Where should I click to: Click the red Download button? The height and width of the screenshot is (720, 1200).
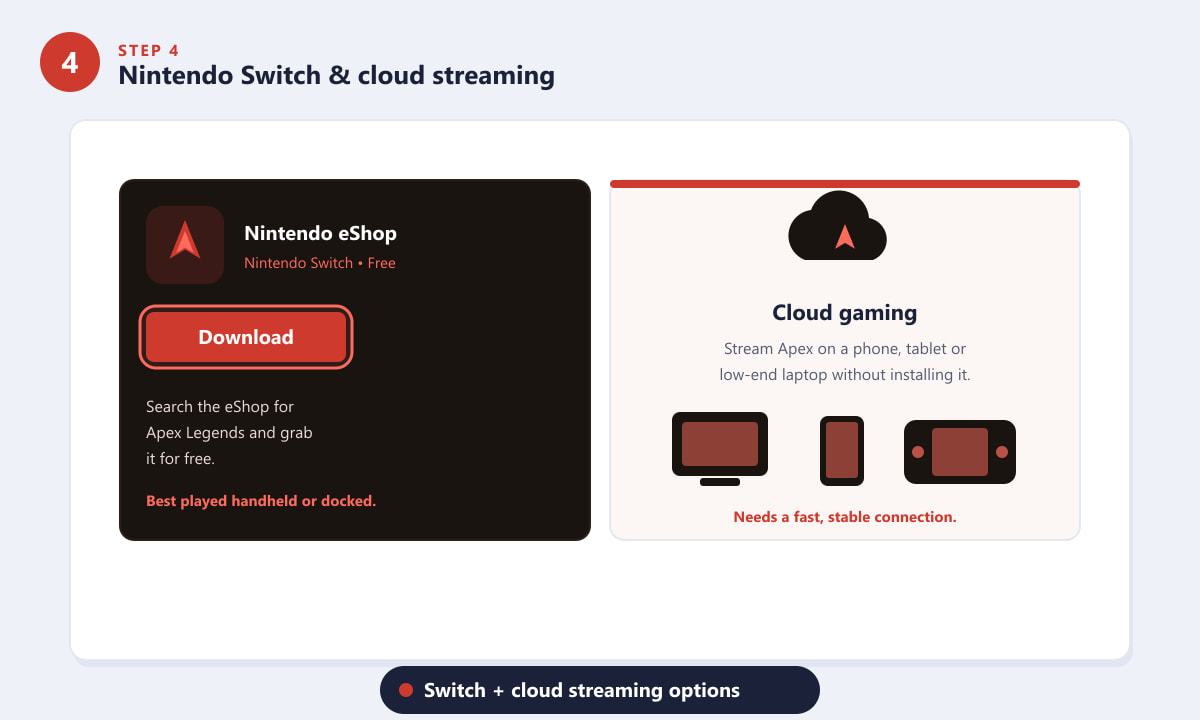246,337
